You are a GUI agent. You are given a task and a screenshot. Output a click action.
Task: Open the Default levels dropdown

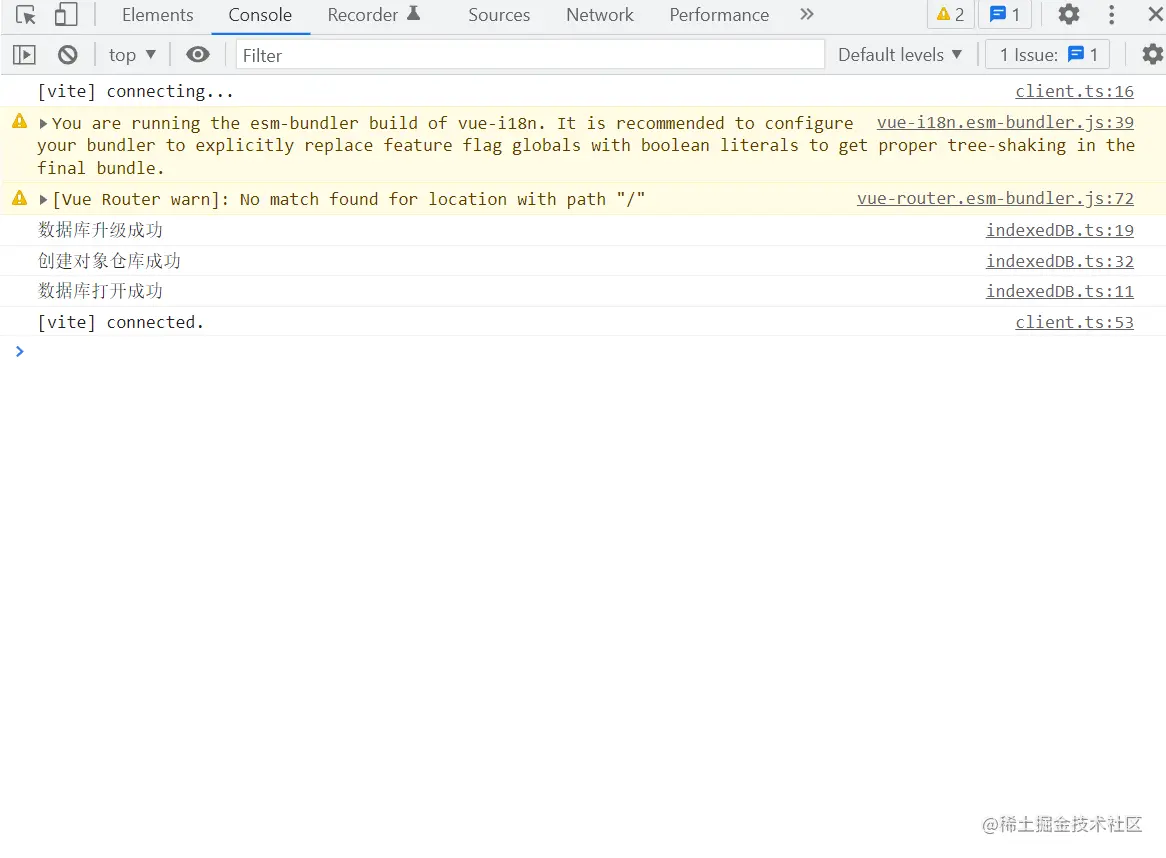(x=900, y=55)
